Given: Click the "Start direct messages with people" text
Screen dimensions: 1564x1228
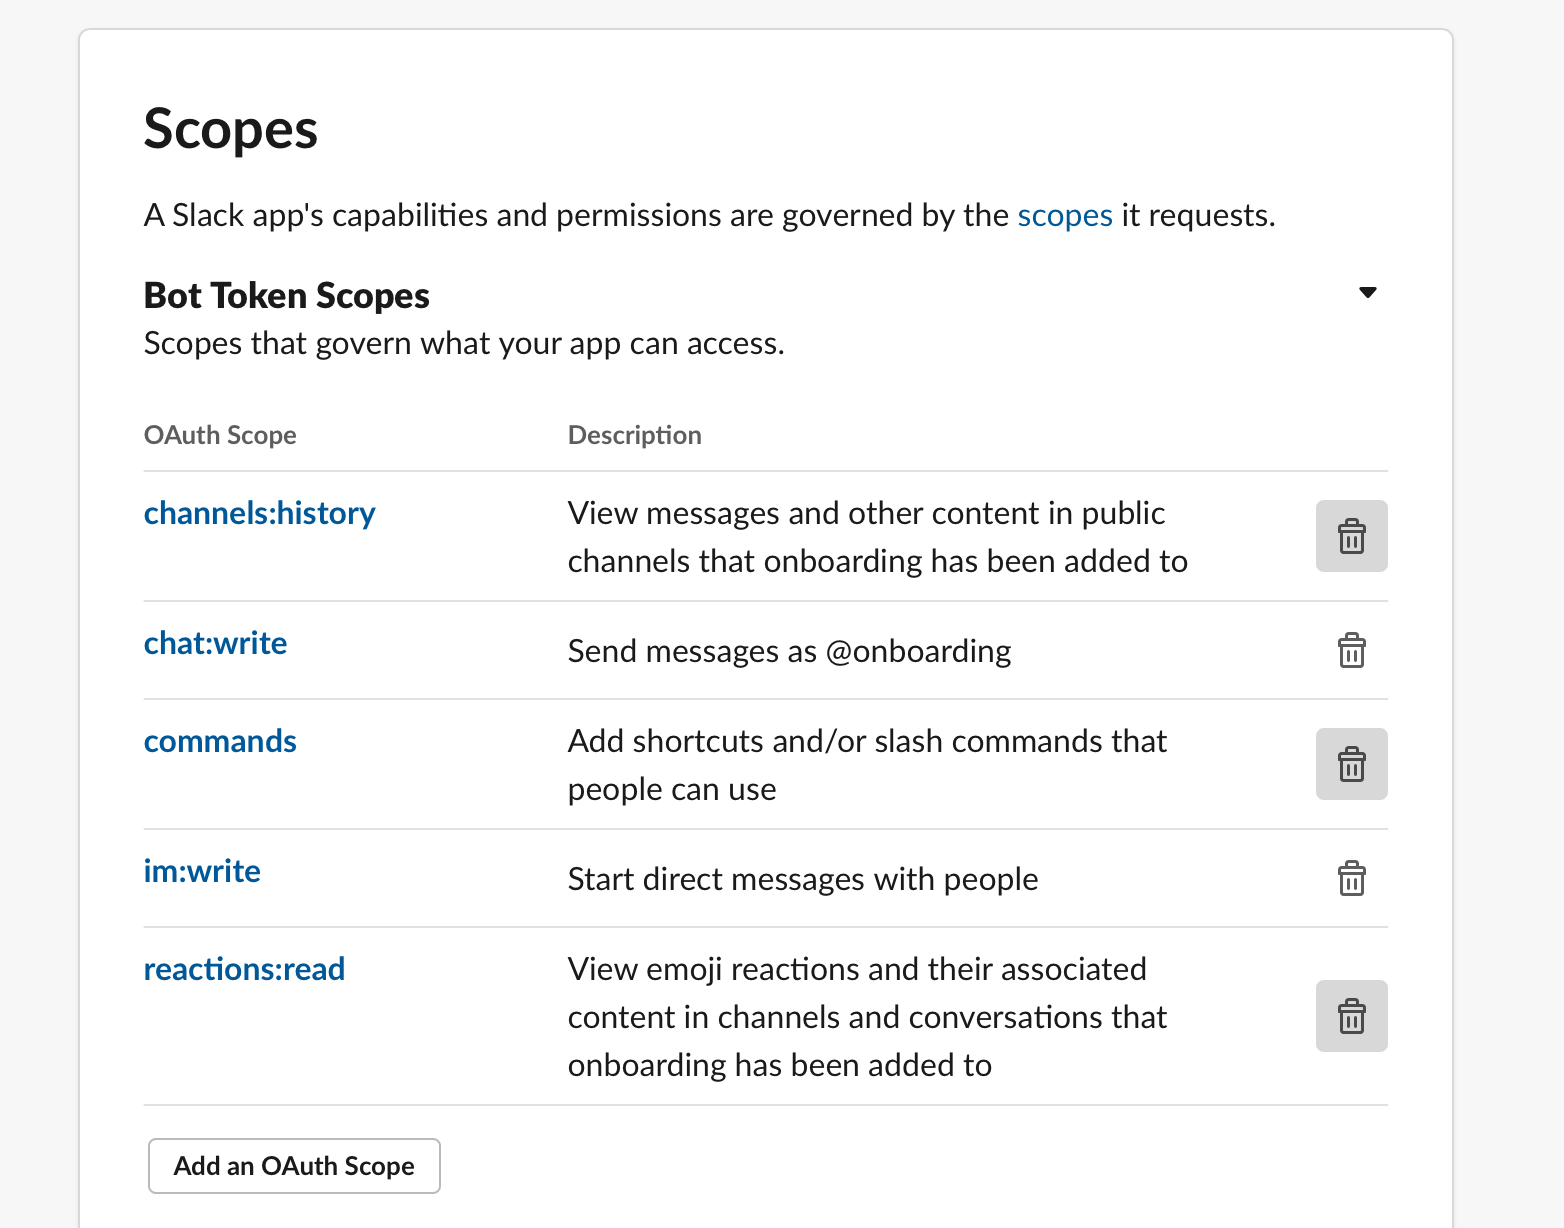Looking at the screenshot, I should [803, 879].
